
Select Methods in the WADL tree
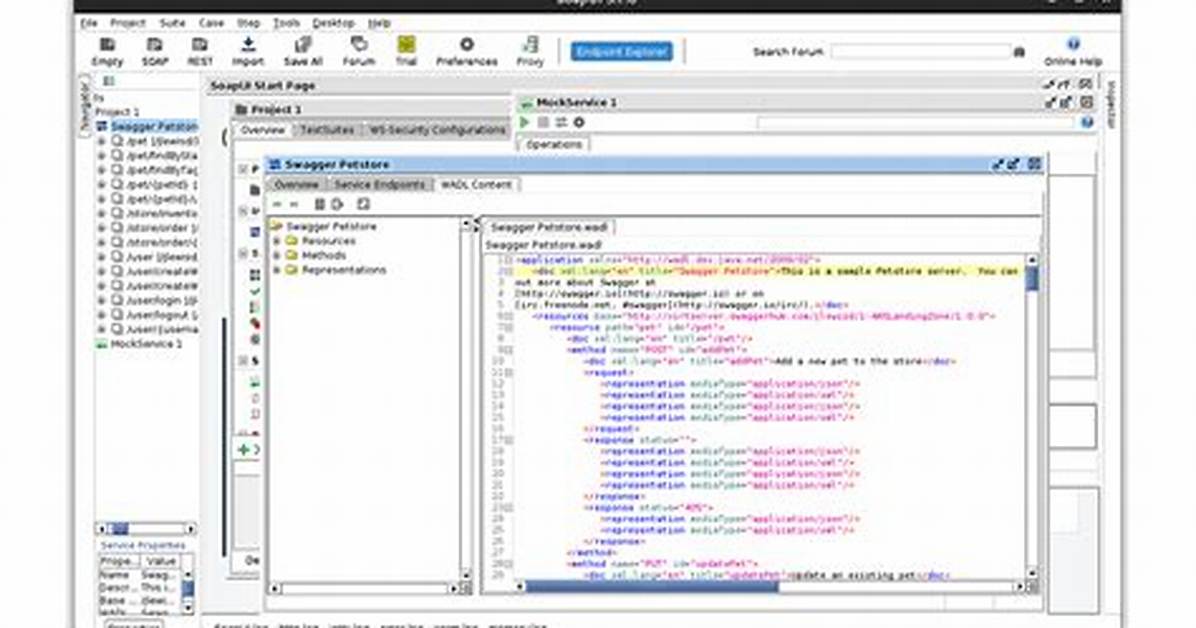coord(323,256)
